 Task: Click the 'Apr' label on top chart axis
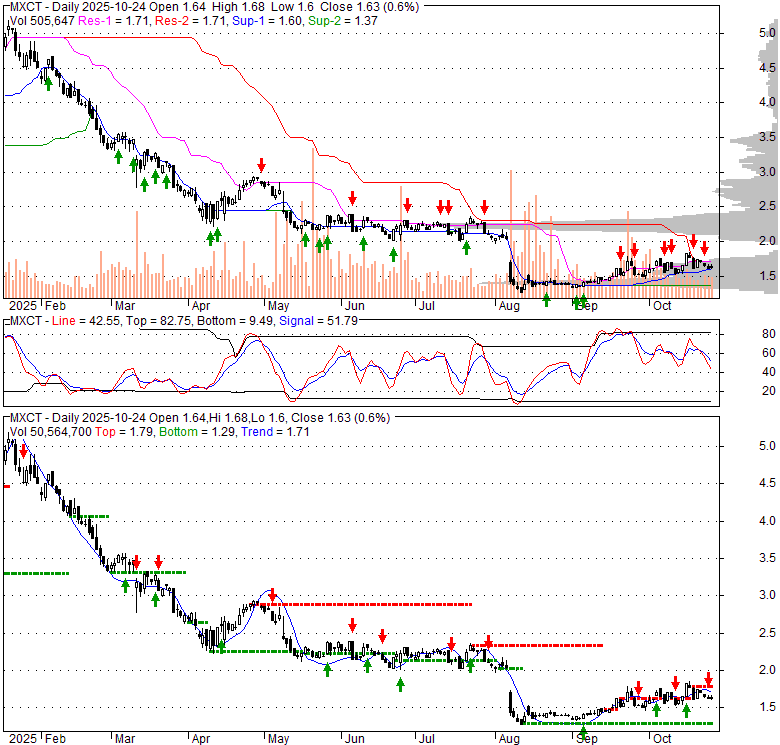[201, 306]
